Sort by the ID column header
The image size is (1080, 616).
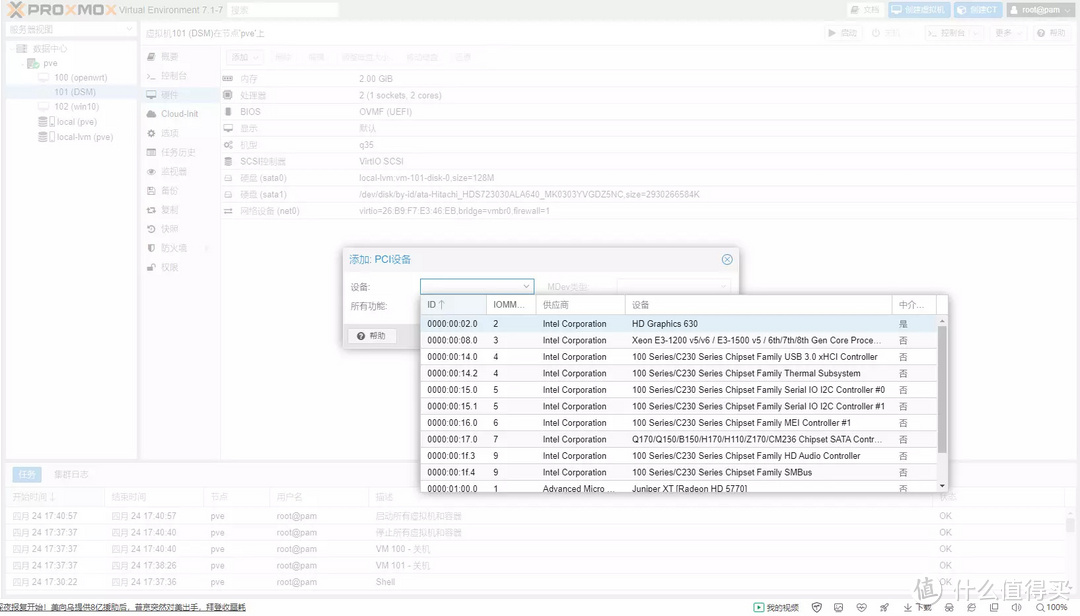point(453,305)
